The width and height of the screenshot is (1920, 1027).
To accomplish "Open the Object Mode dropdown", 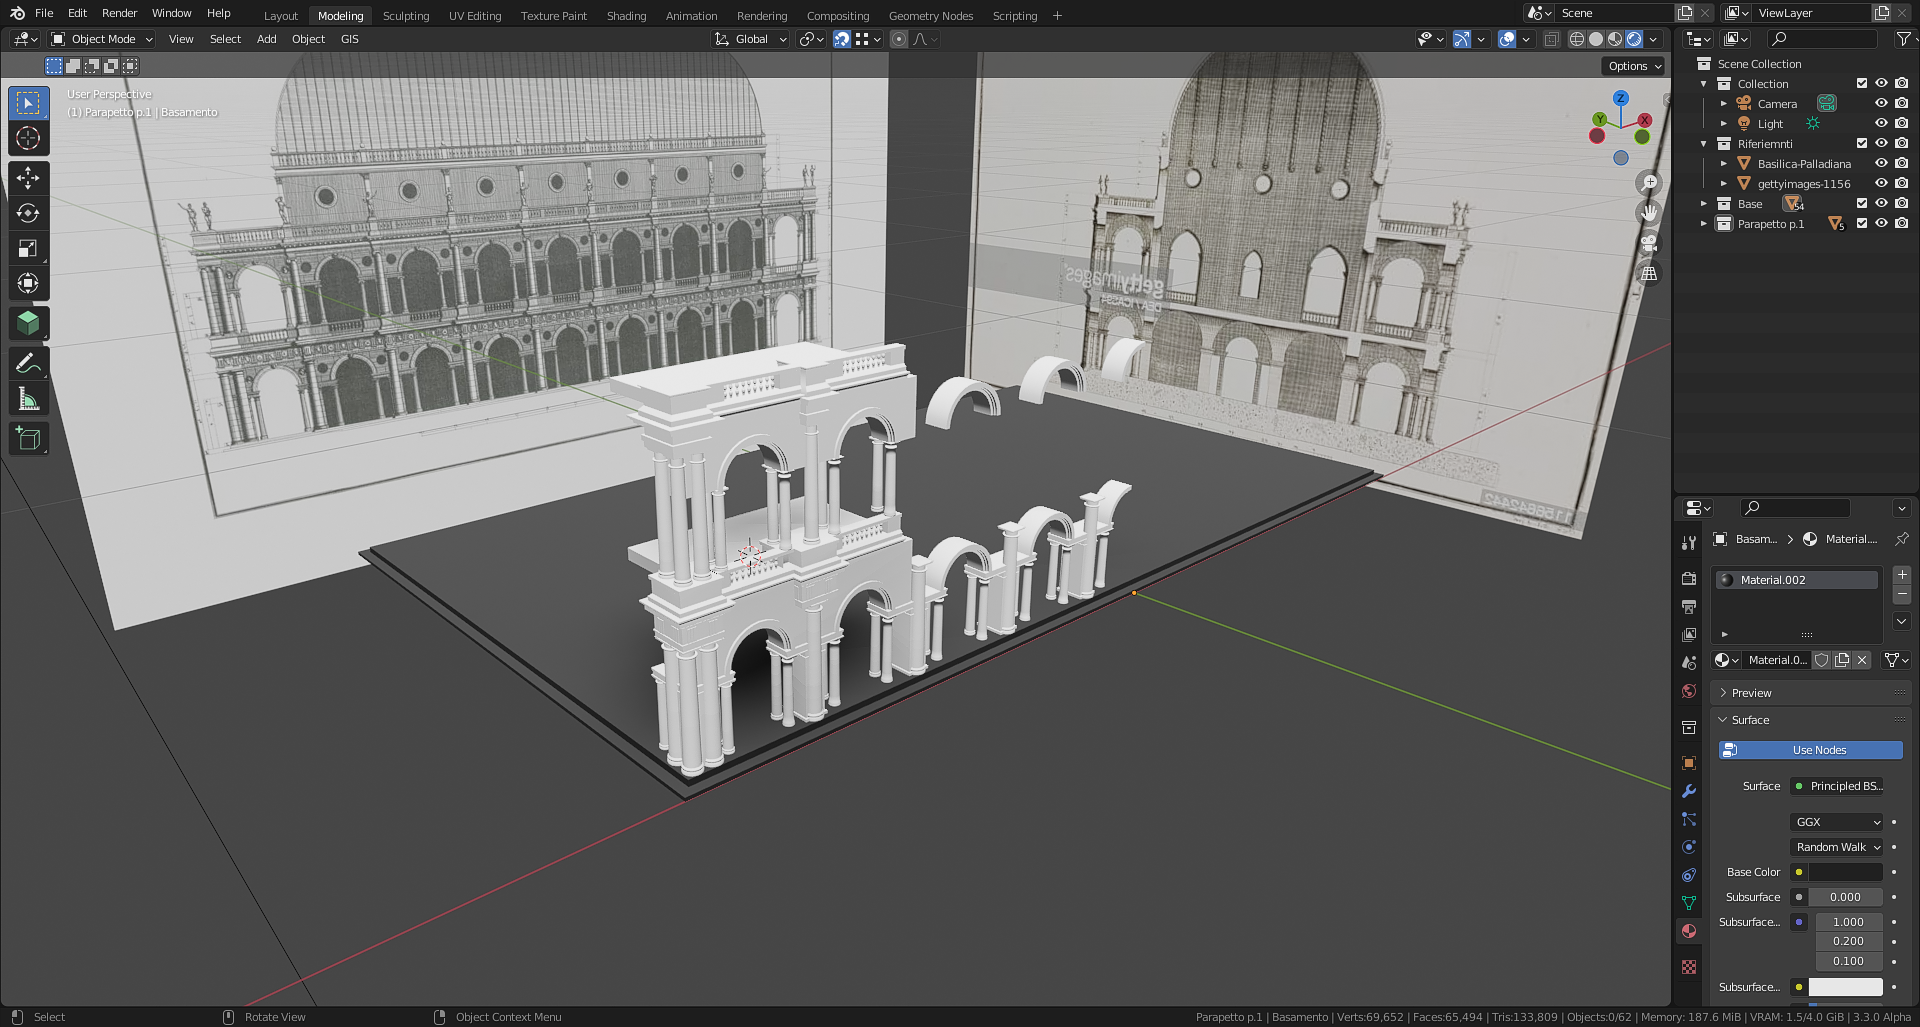I will click(102, 39).
